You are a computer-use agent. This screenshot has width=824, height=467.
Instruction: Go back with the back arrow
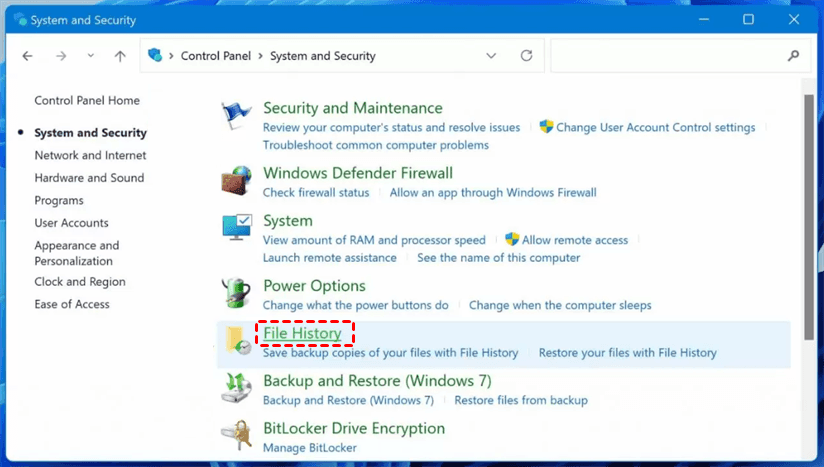click(x=27, y=56)
